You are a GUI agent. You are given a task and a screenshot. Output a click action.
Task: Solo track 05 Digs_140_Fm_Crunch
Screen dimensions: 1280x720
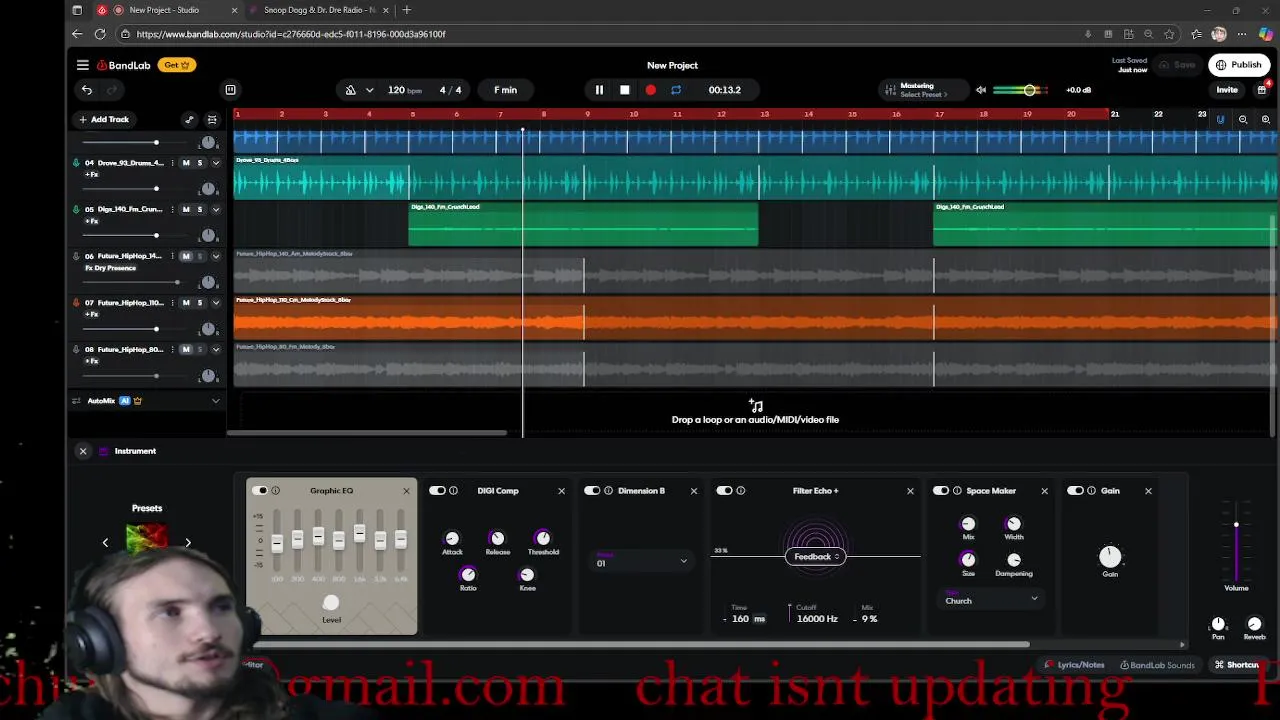pos(200,210)
